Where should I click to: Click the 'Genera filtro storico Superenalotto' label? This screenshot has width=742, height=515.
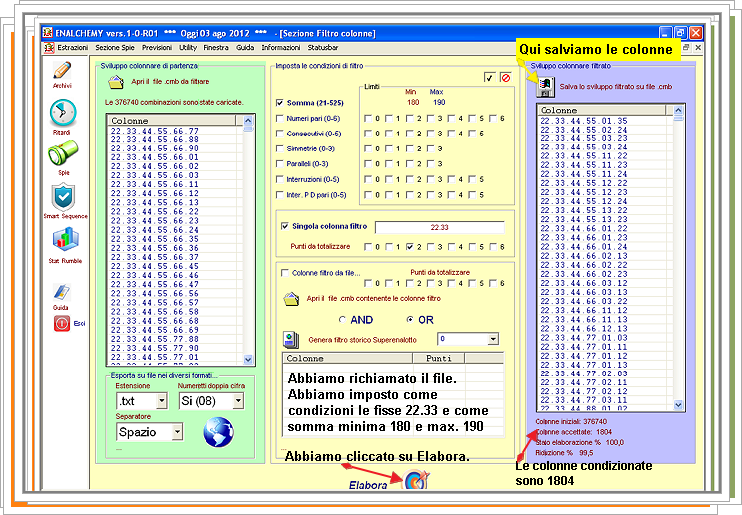(362, 340)
